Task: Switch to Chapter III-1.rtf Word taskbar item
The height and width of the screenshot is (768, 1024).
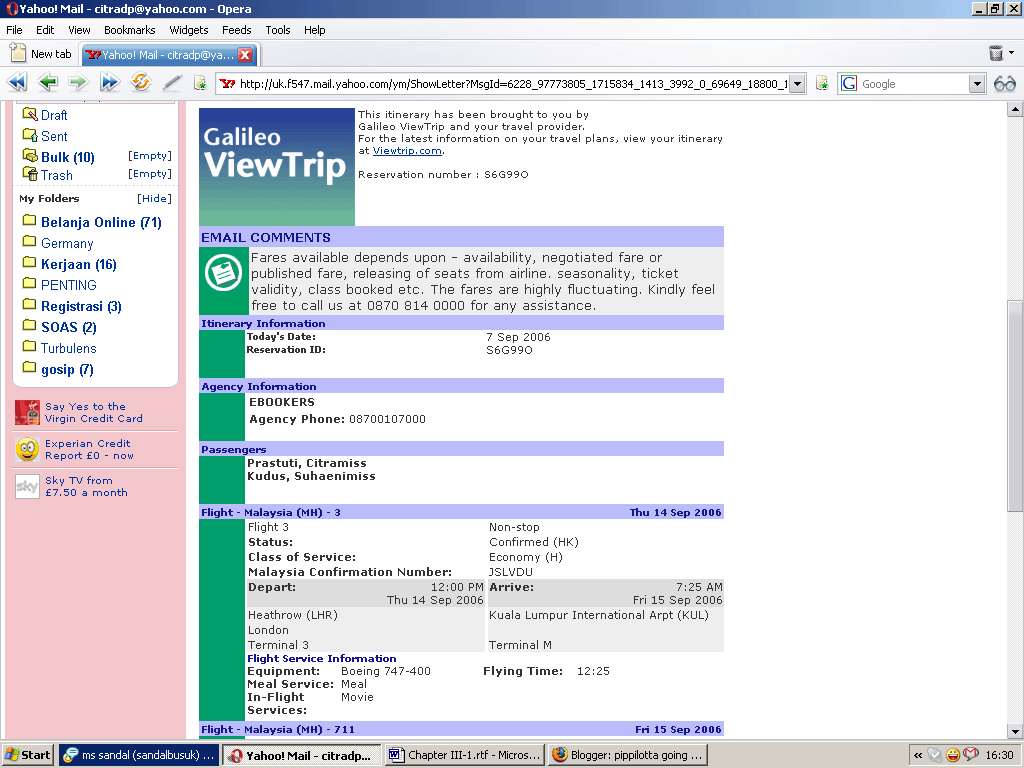Action: [464, 755]
